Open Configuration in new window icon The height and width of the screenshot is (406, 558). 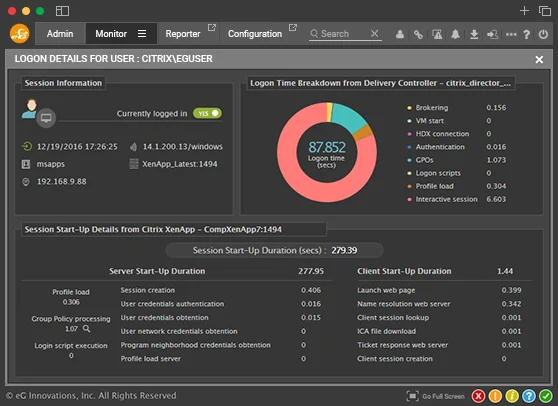click(x=293, y=27)
